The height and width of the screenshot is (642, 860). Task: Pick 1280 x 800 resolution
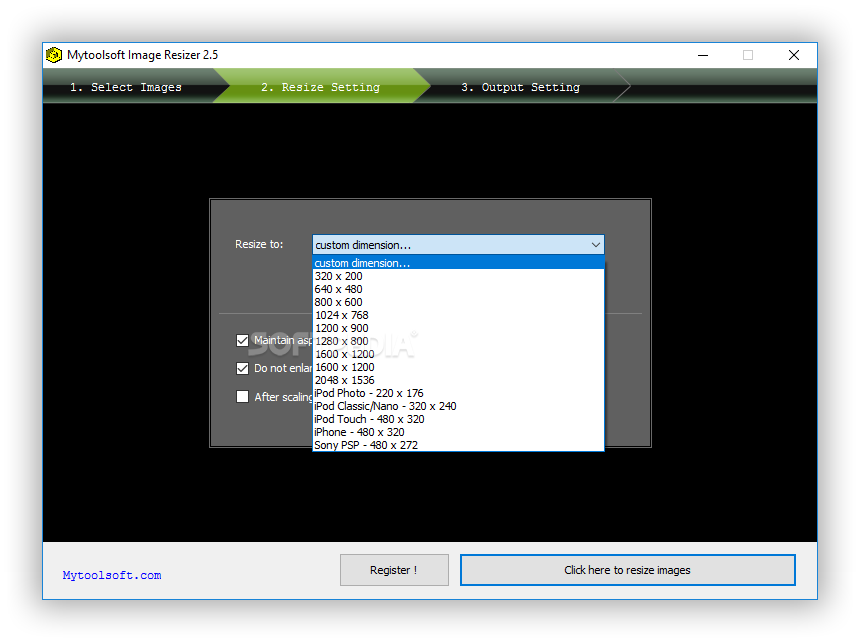pyautogui.click(x=459, y=341)
